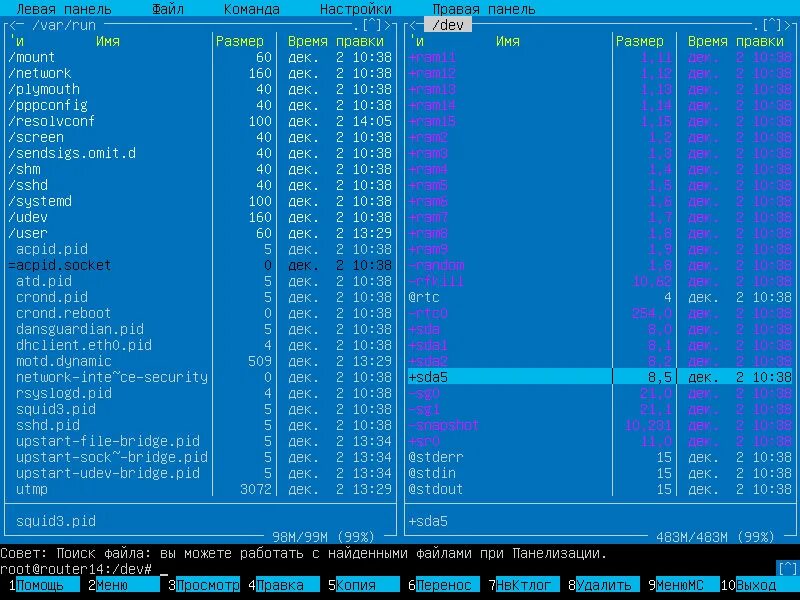The width and height of the screenshot is (800, 600).
Task: Select squid3.pid in the file list
Action: [200, 409]
